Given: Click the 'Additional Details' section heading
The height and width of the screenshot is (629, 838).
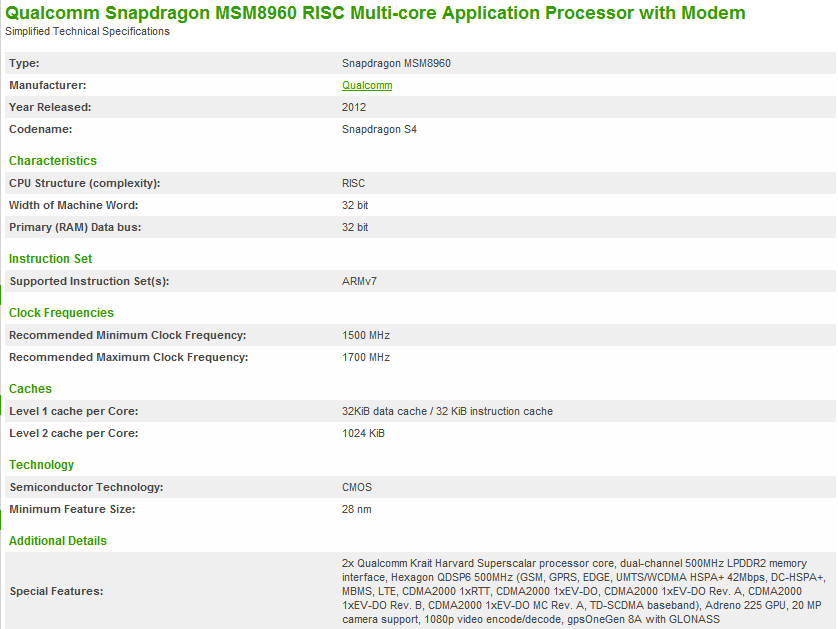Looking at the screenshot, I should pos(58,541).
